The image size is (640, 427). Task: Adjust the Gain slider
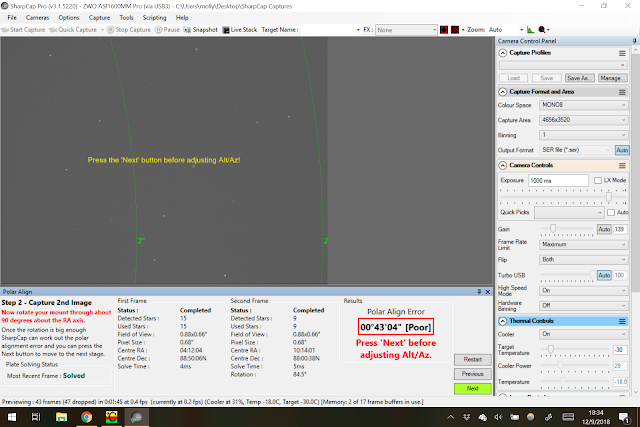click(553, 229)
